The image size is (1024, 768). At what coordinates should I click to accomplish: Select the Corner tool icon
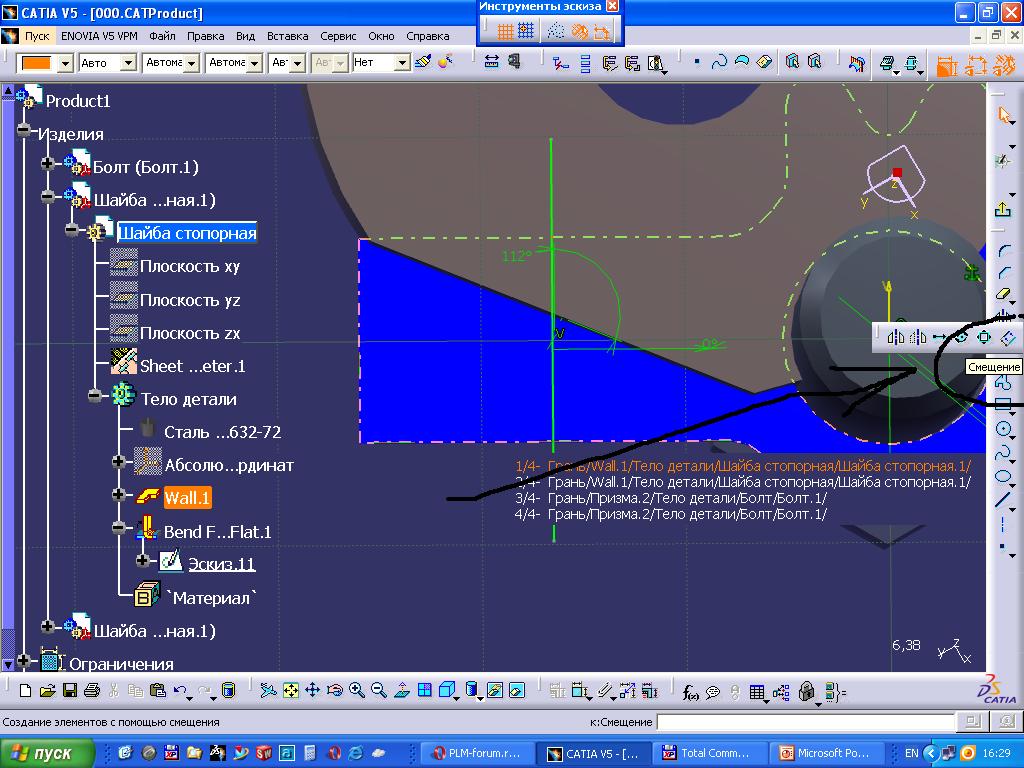click(1004, 251)
